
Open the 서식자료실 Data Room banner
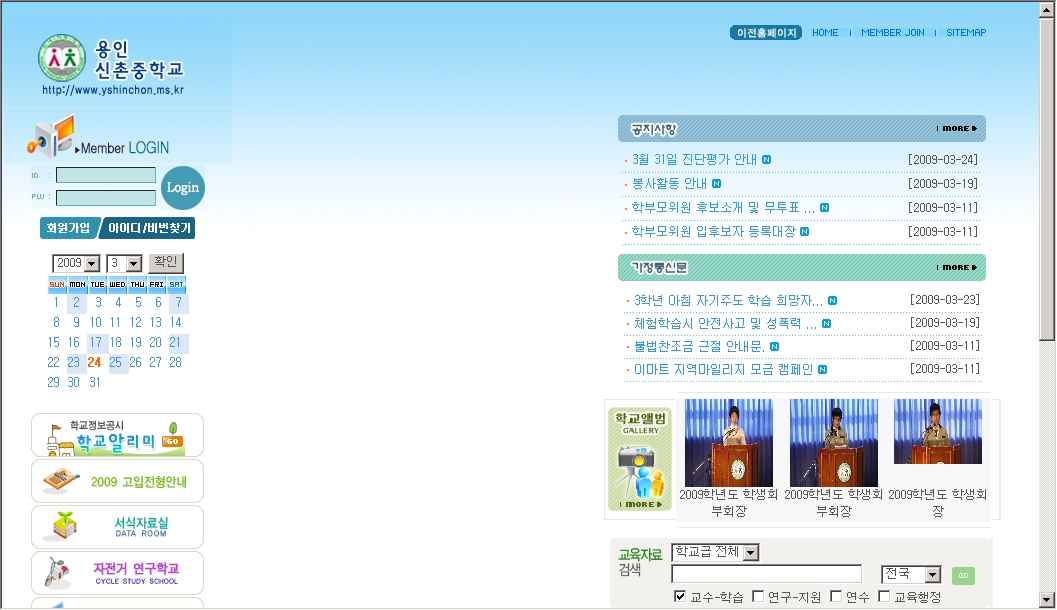tap(117, 527)
